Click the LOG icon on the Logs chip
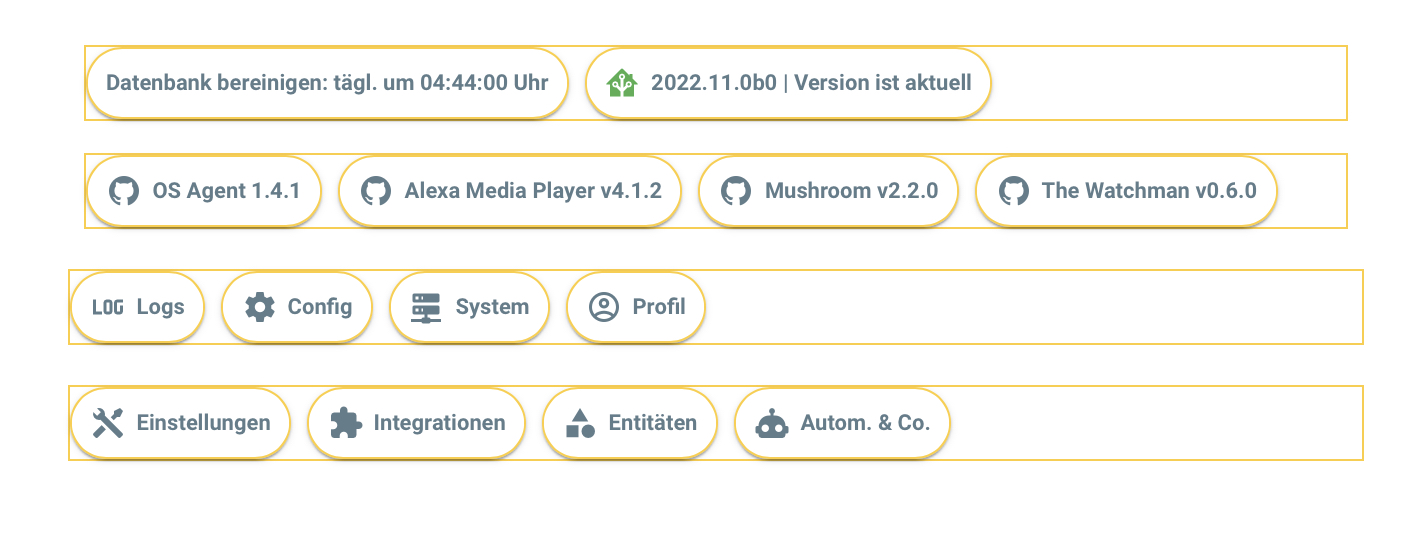The height and width of the screenshot is (556, 1407). 107,307
